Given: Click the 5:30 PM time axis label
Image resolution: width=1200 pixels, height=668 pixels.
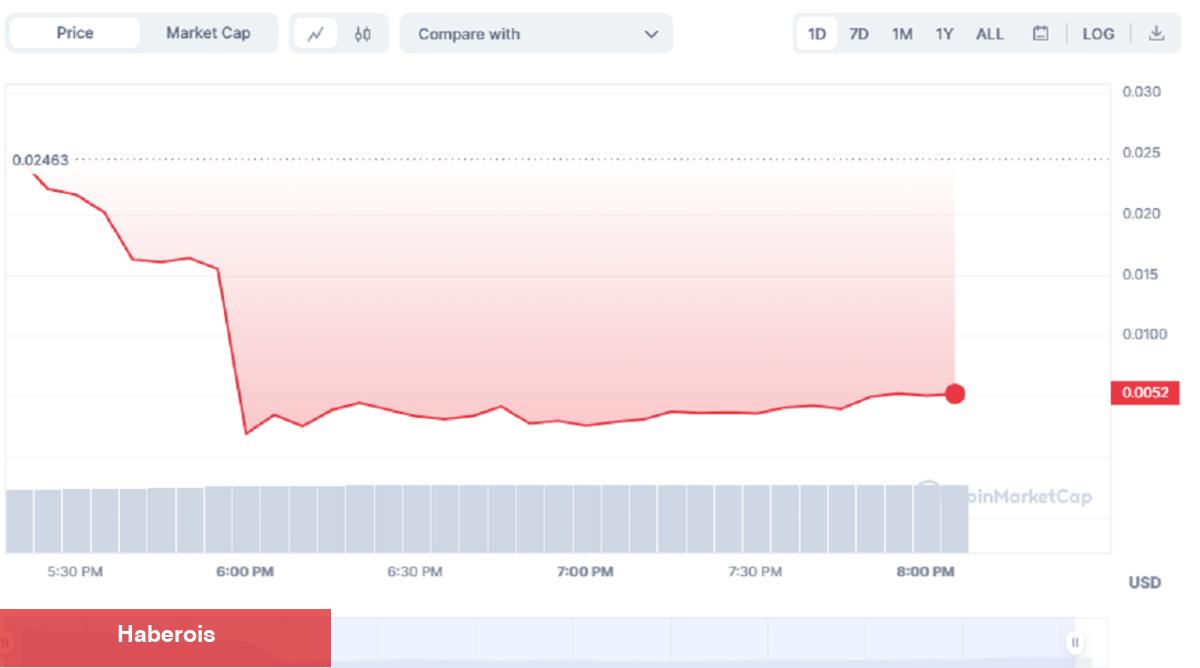Looking at the screenshot, I should tap(74, 572).
